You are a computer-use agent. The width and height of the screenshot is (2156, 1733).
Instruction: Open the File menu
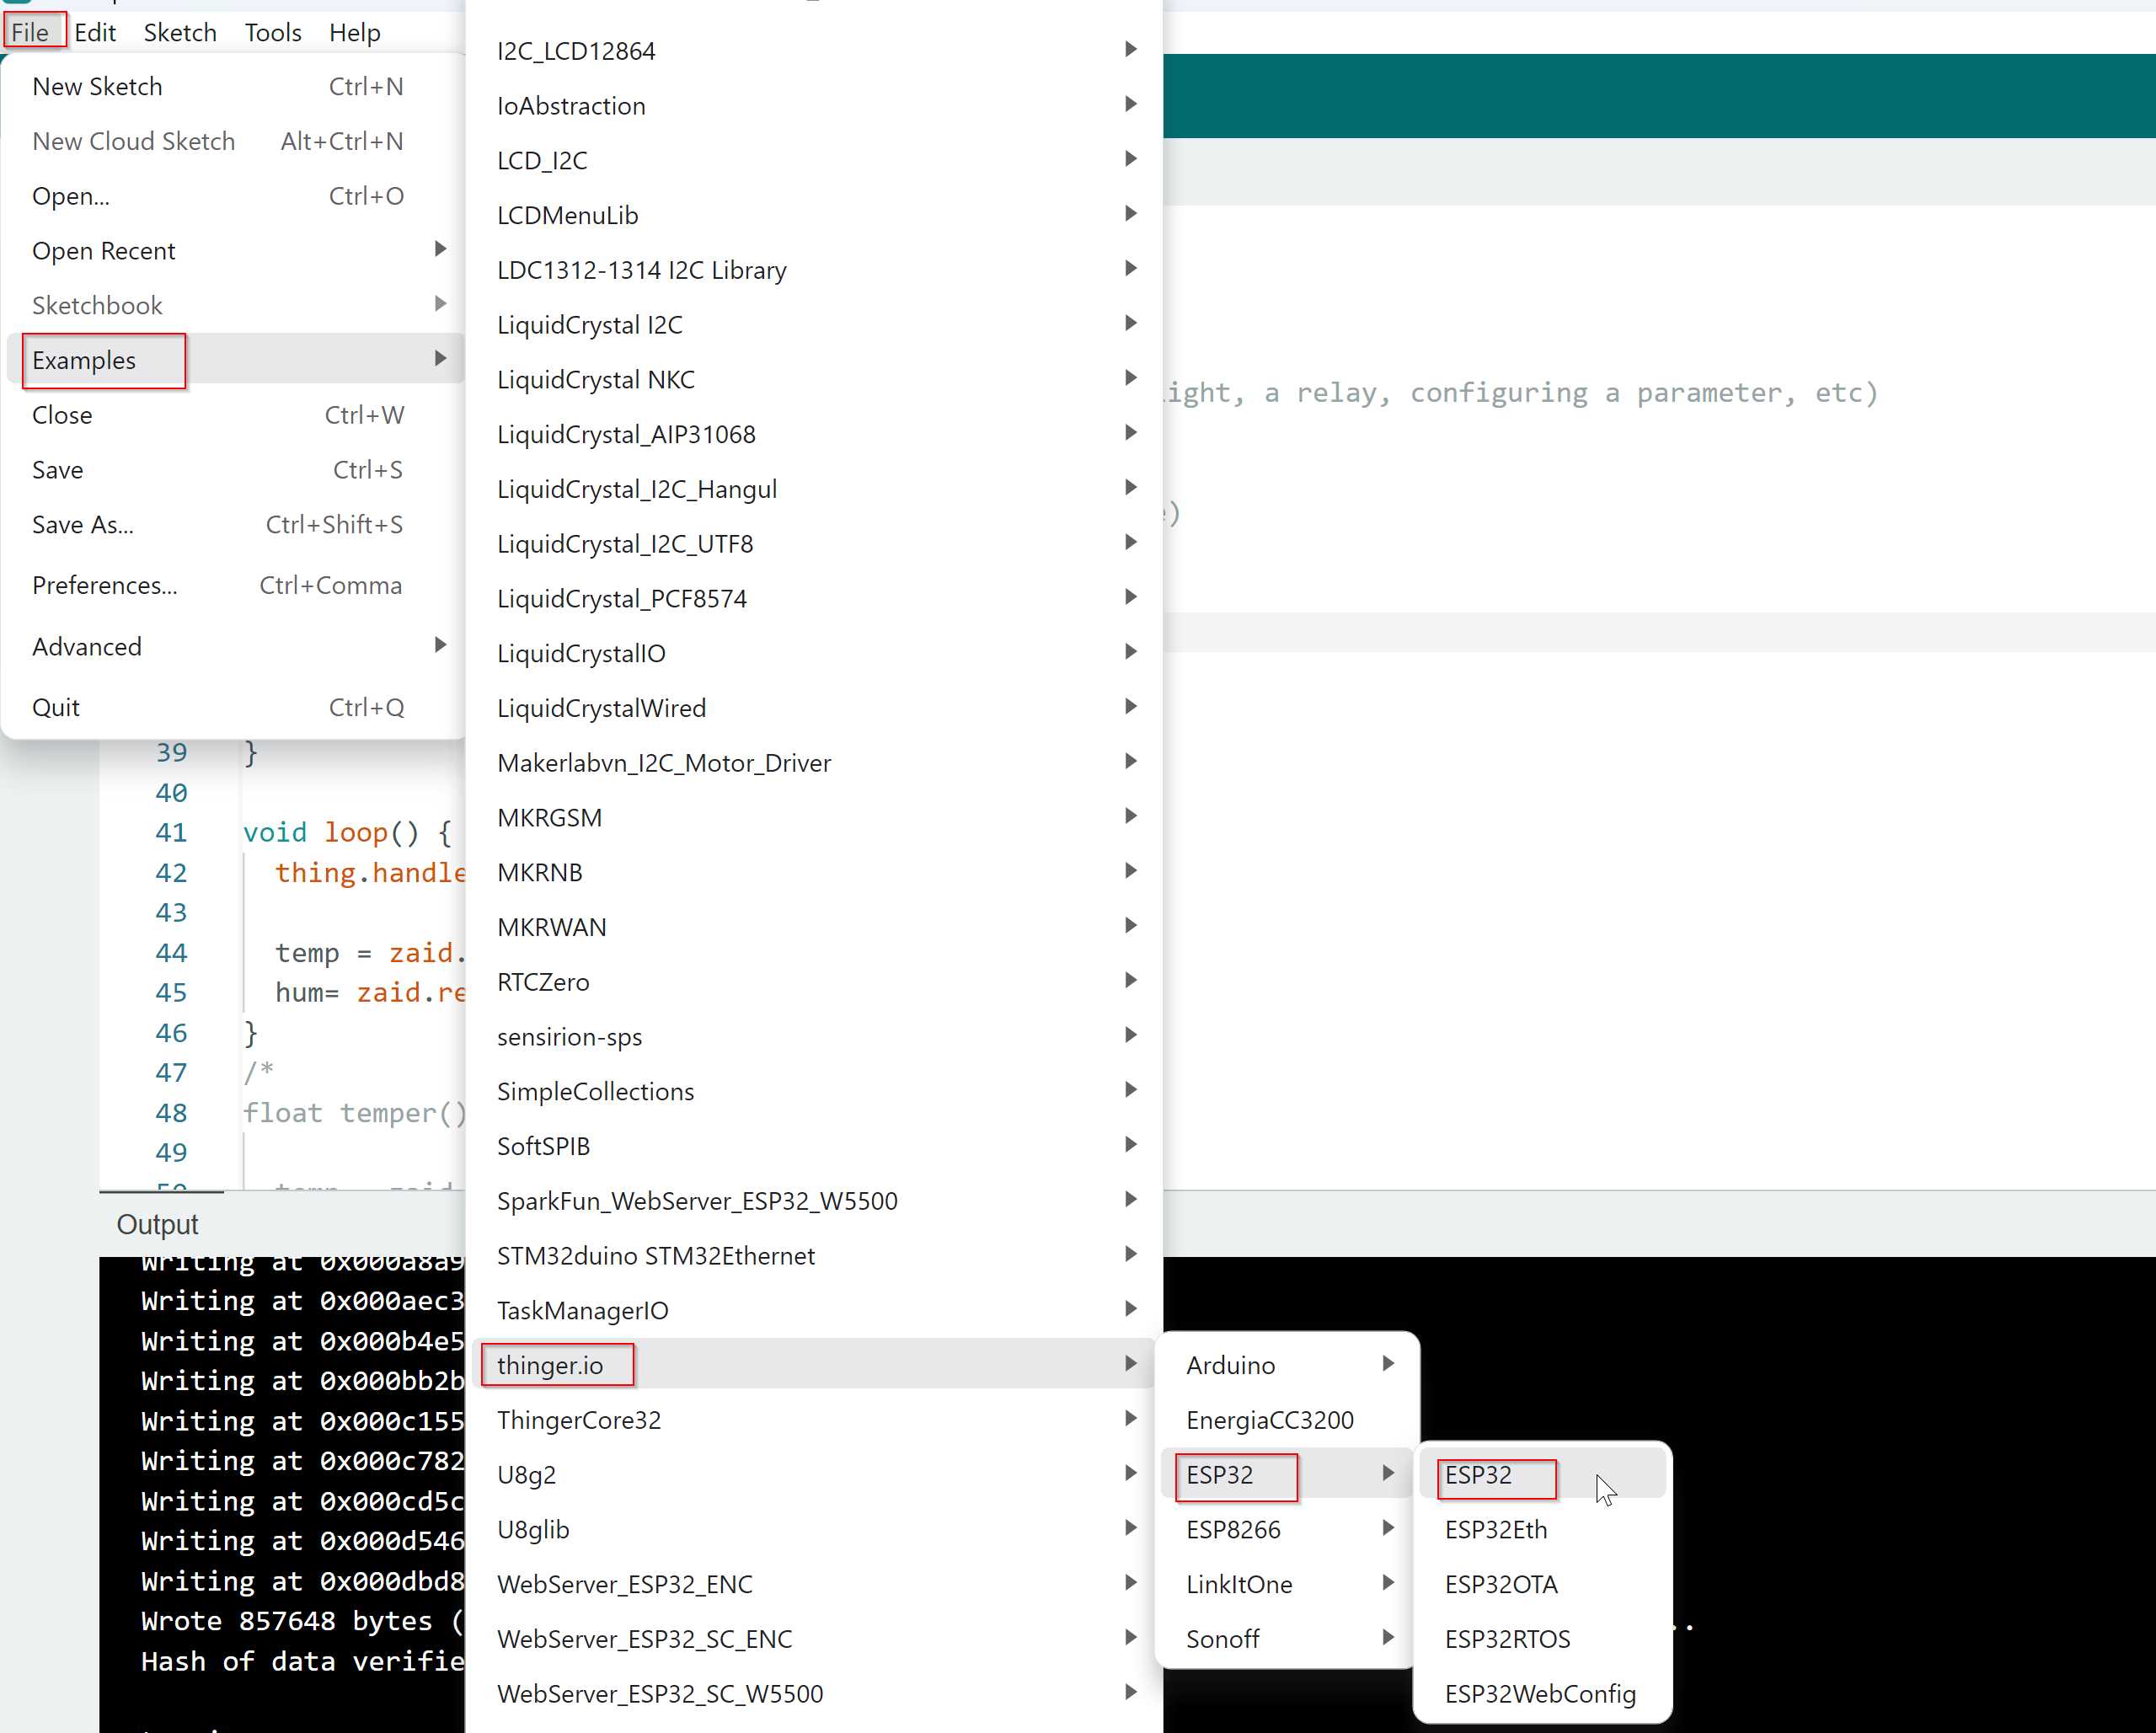(31, 32)
